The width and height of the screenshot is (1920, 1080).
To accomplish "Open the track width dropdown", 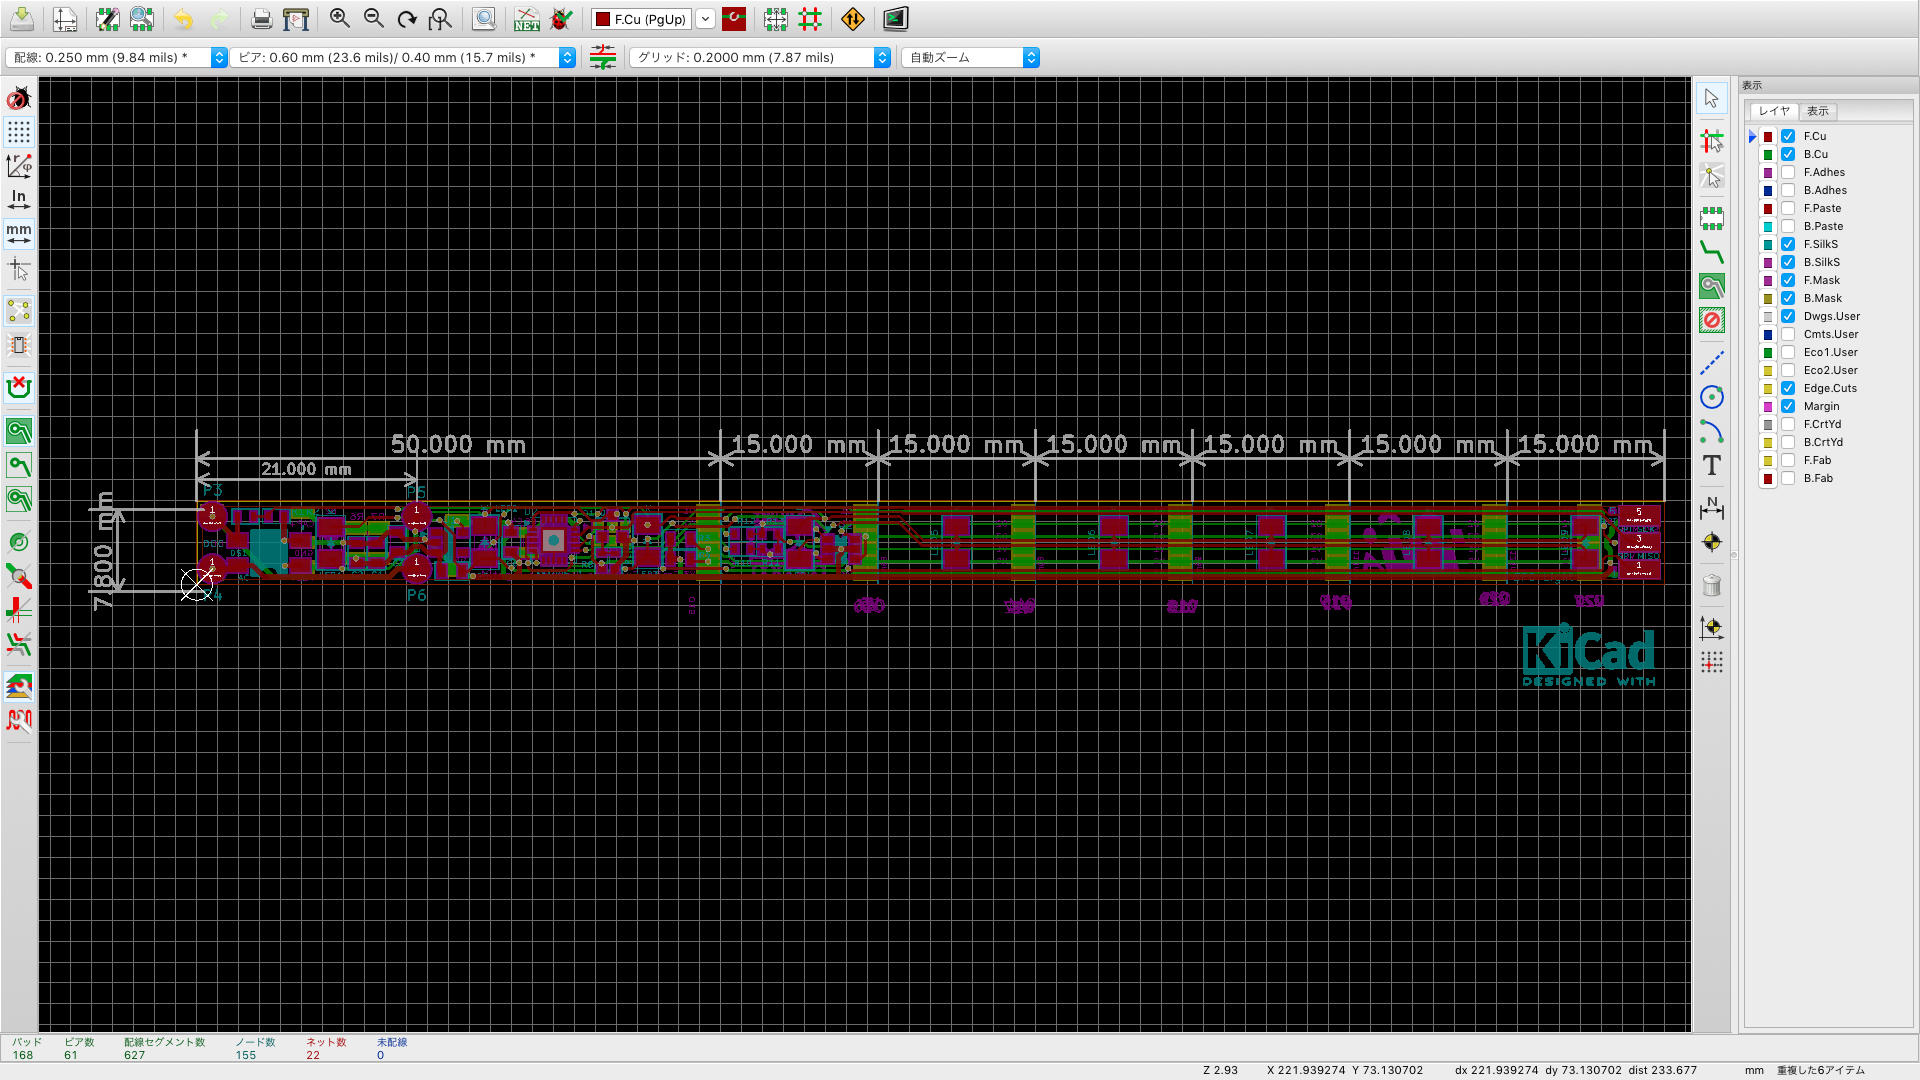I will coord(219,57).
